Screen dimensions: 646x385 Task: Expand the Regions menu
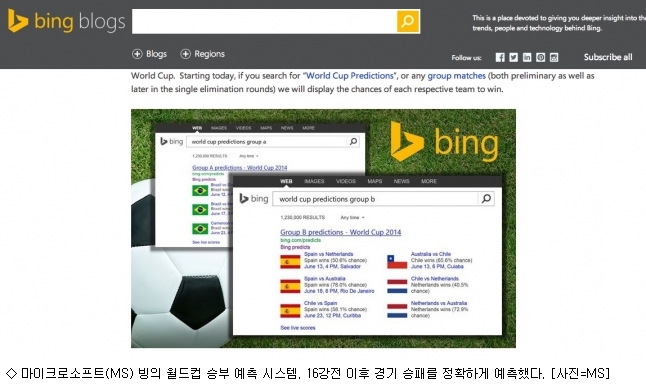click(203, 54)
